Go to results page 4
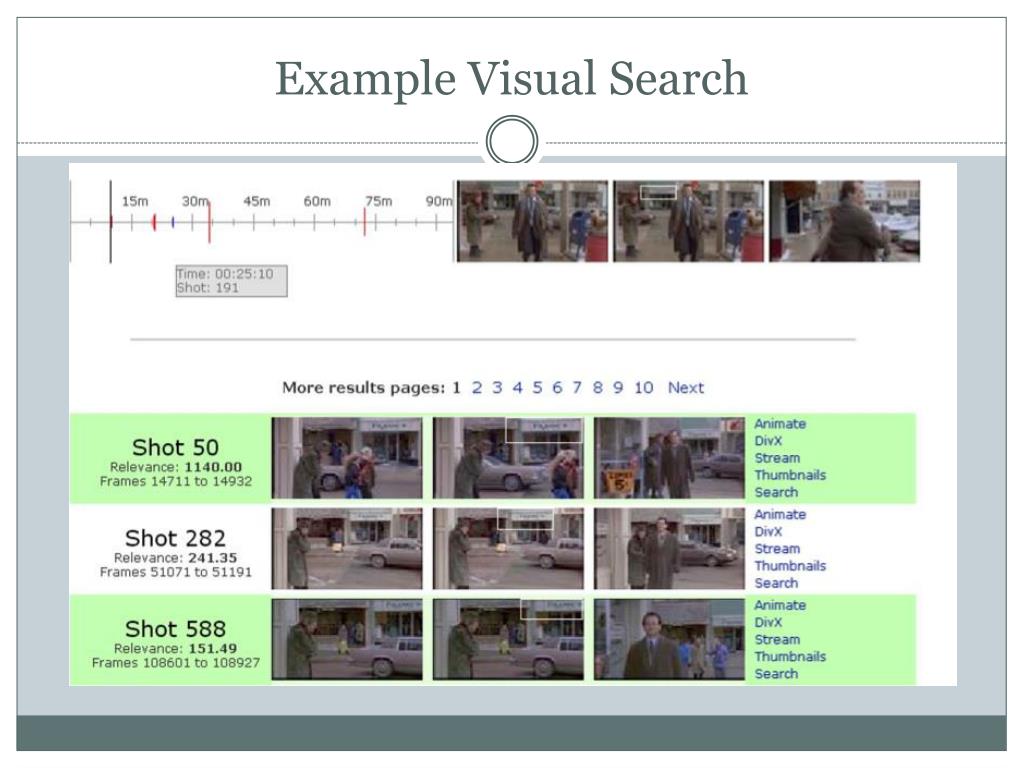The width and height of the screenshot is (1024, 768). pyautogui.click(x=517, y=388)
